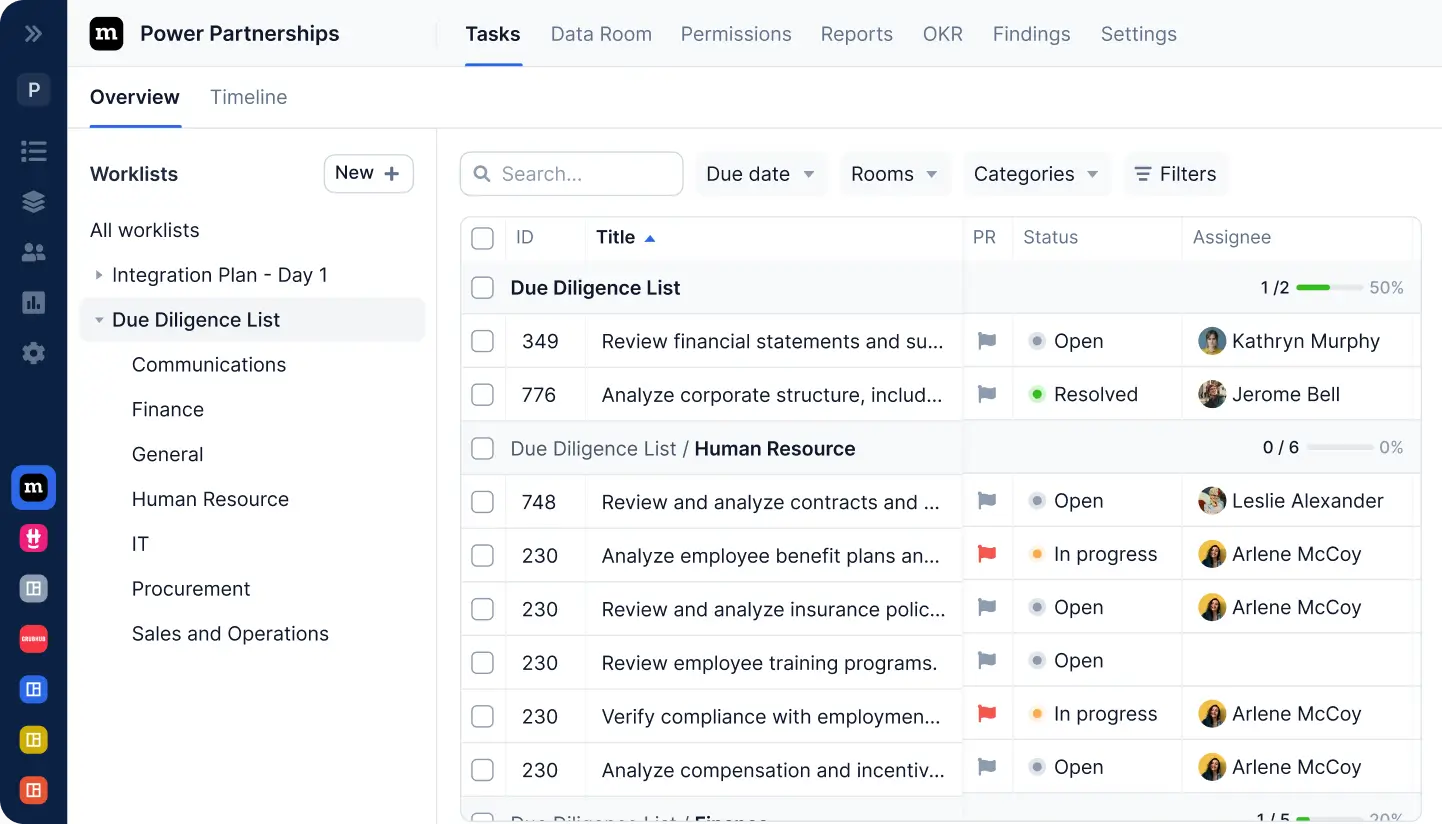Expand the Integration Plan - Day 1 worklist
1442x824 pixels.
[x=98, y=274]
